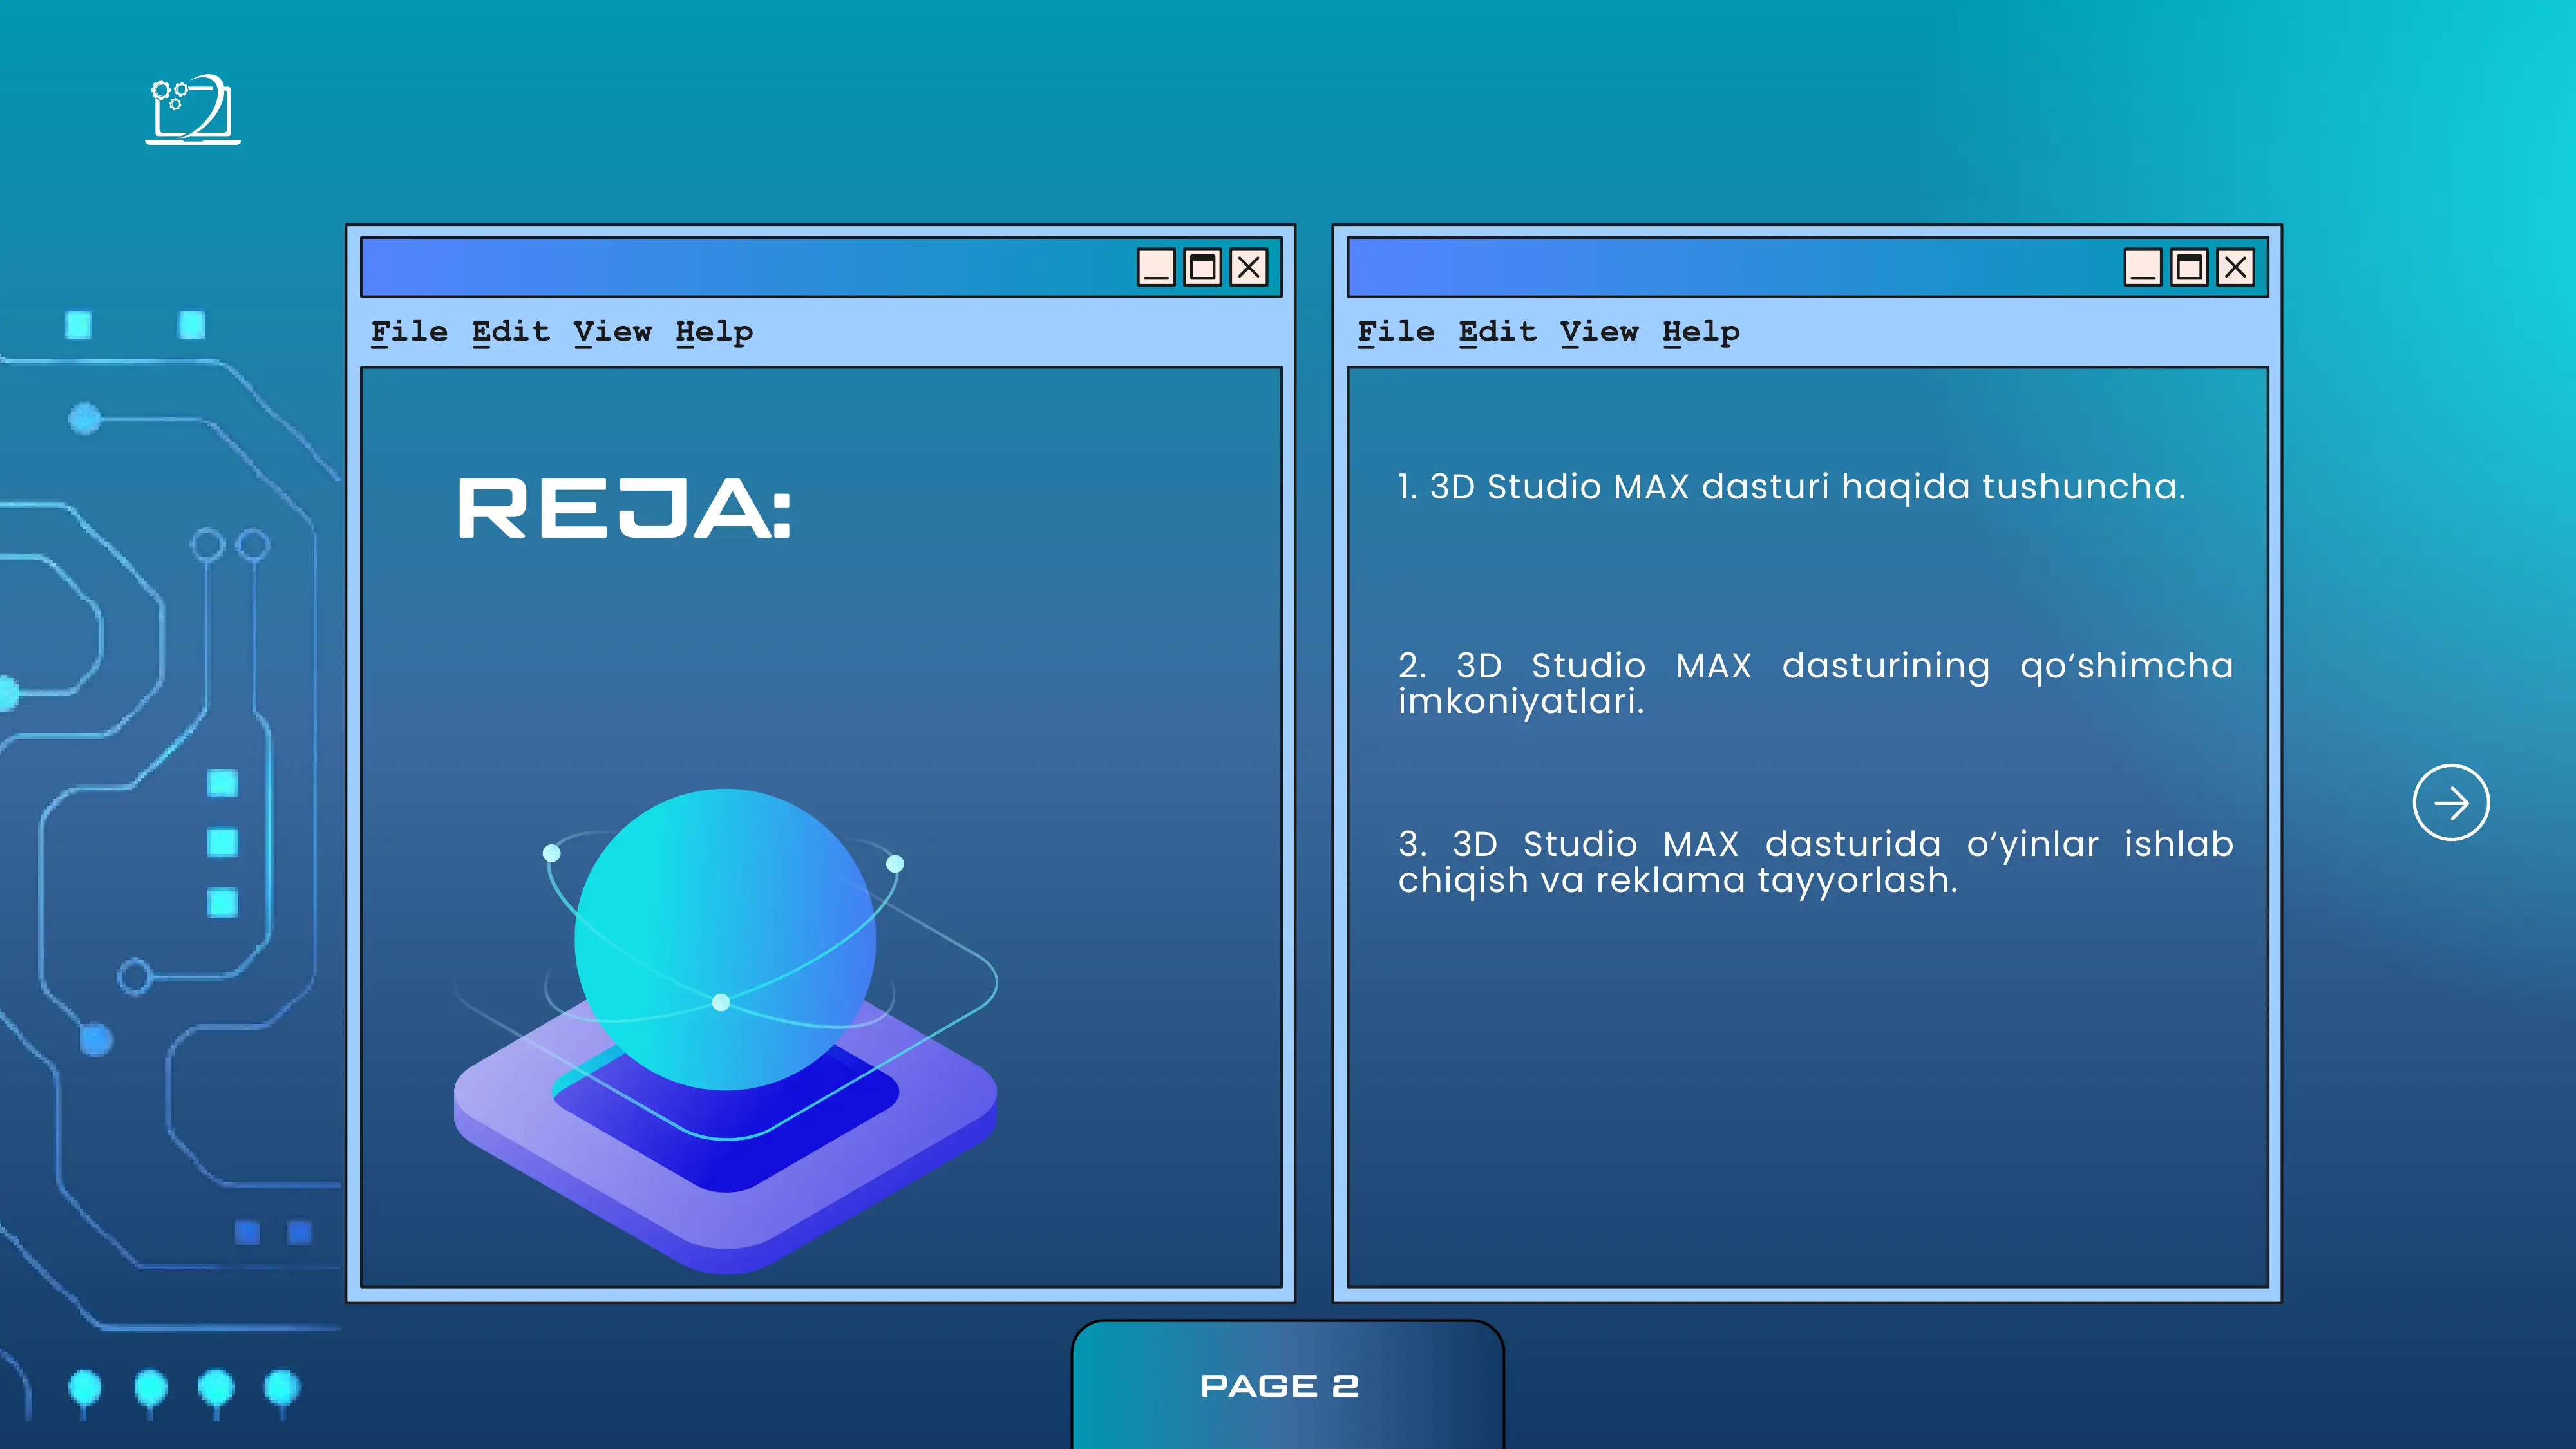Click the sphere on platform illustration
2576x1449 pixels.
click(725, 1030)
